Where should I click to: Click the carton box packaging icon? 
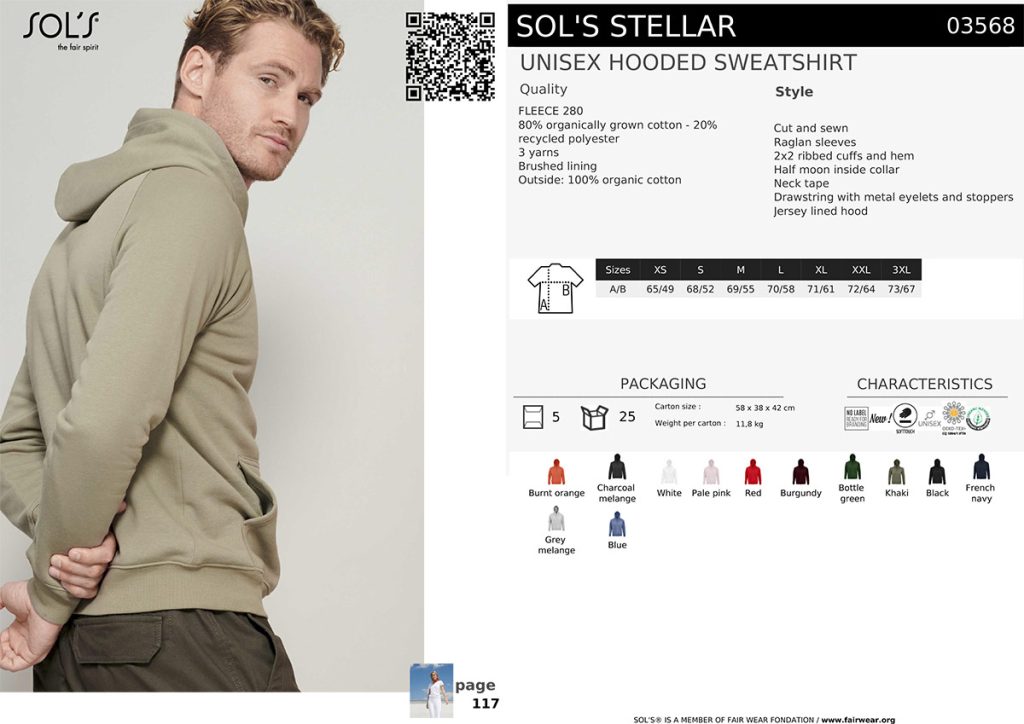coord(594,417)
